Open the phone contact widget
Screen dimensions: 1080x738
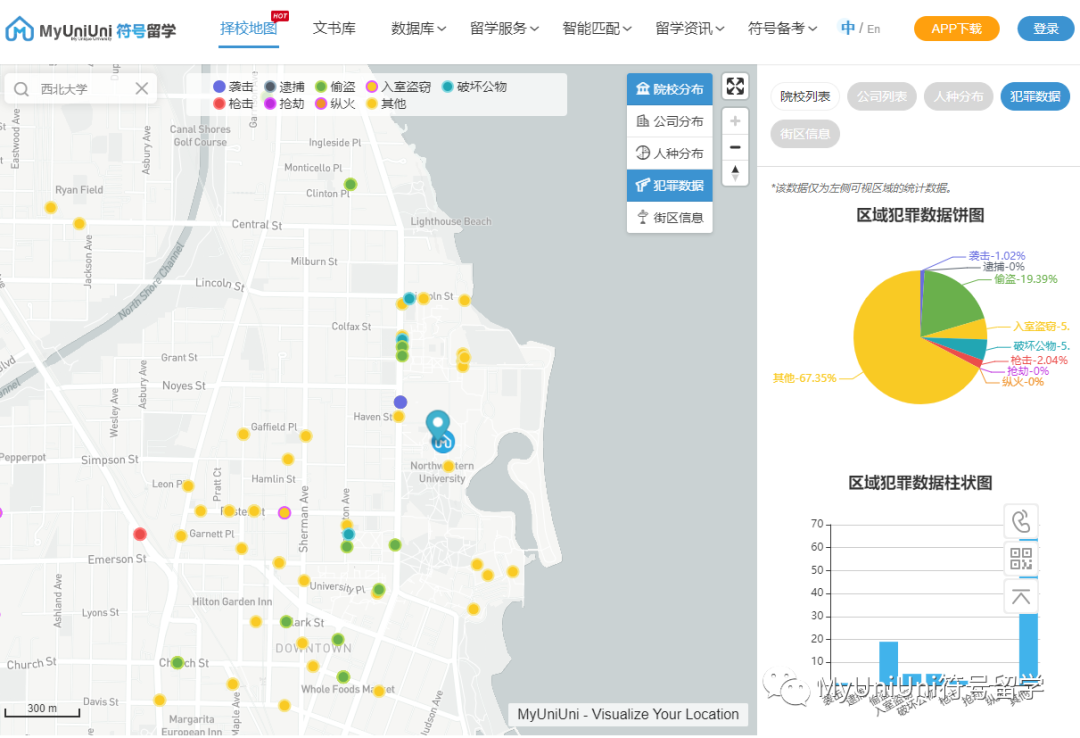pos(1021,522)
